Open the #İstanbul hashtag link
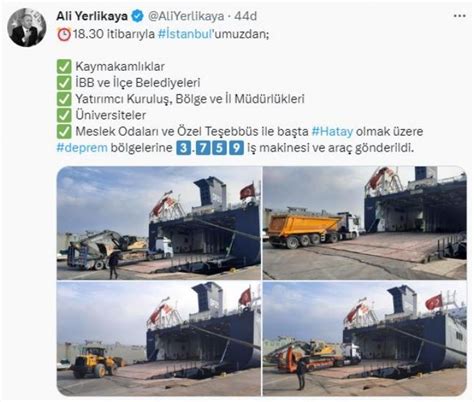474x402 pixels. (185, 34)
